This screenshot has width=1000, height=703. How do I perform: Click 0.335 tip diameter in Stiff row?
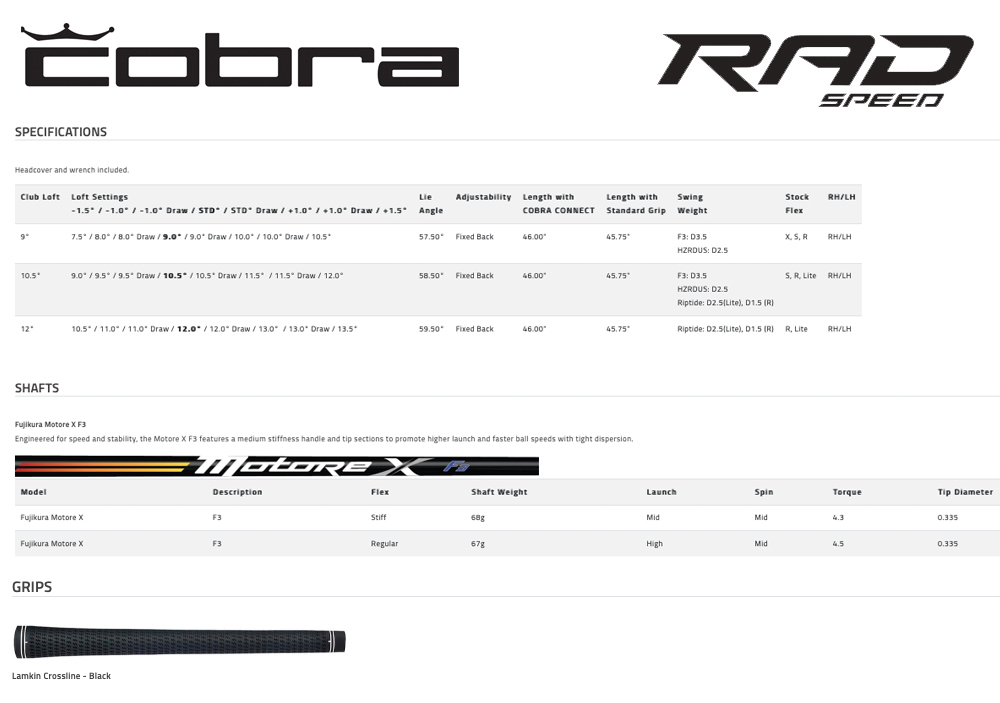pos(948,517)
